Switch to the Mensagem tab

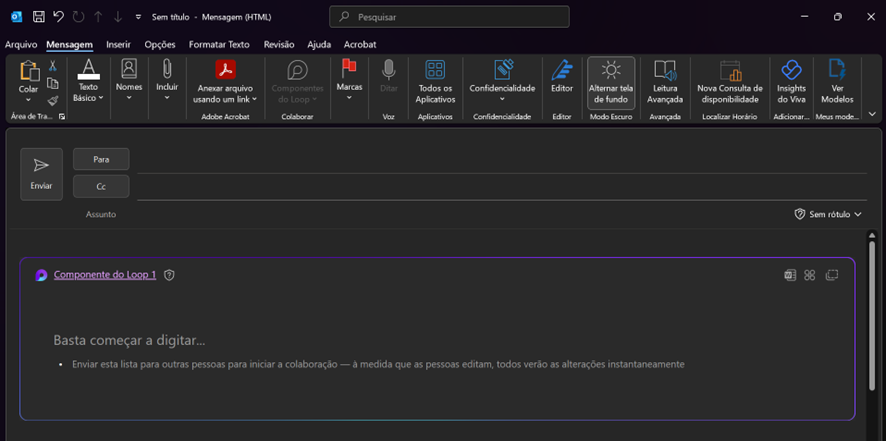(x=70, y=44)
